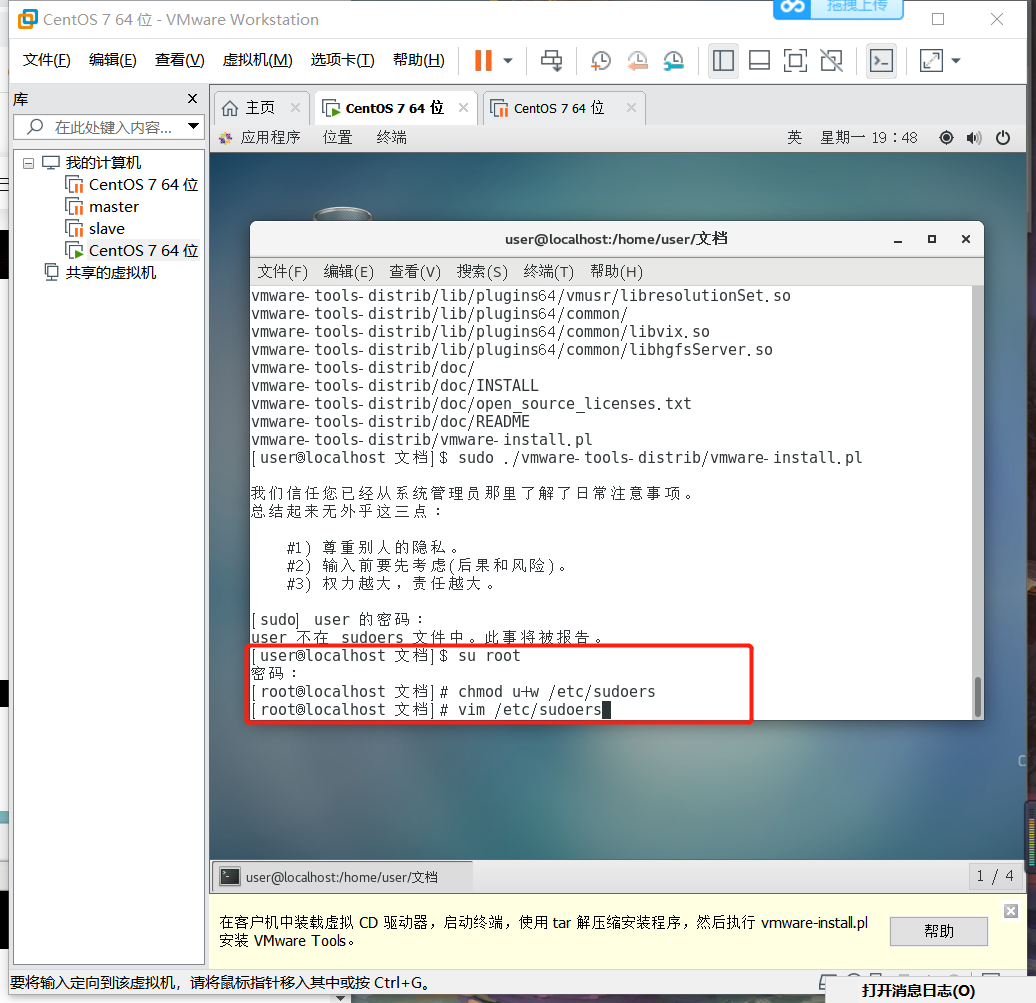Enter full screen mode for the VM
Image resolution: width=1036 pixels, height=1003 pixels.
pyautogui.click(x=795, y=61)
